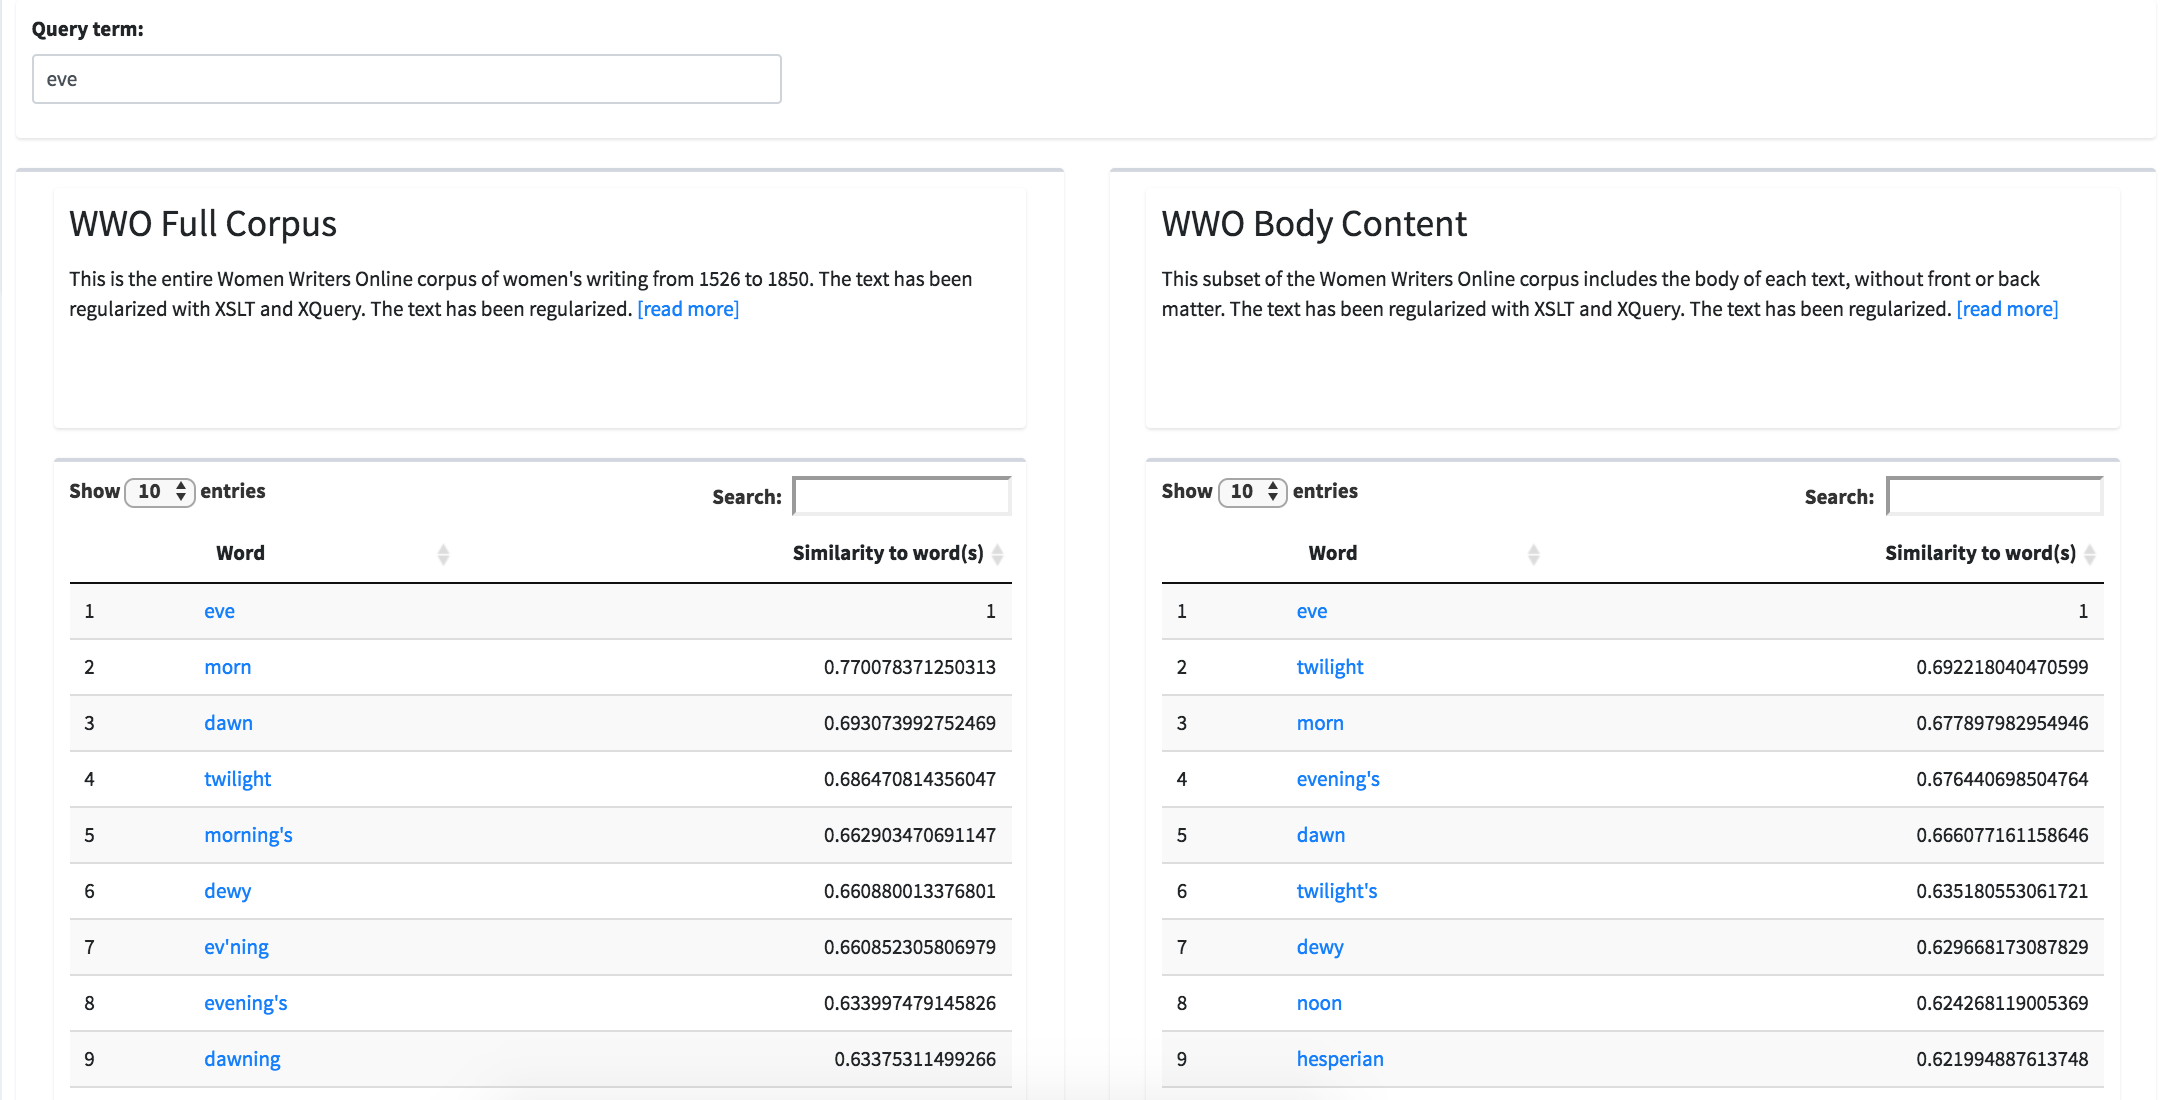The width and height of the screenshot is (2164, 1100).
Task: Open the read more link for WWO Body Content
Action: [x=2006, y=308]
